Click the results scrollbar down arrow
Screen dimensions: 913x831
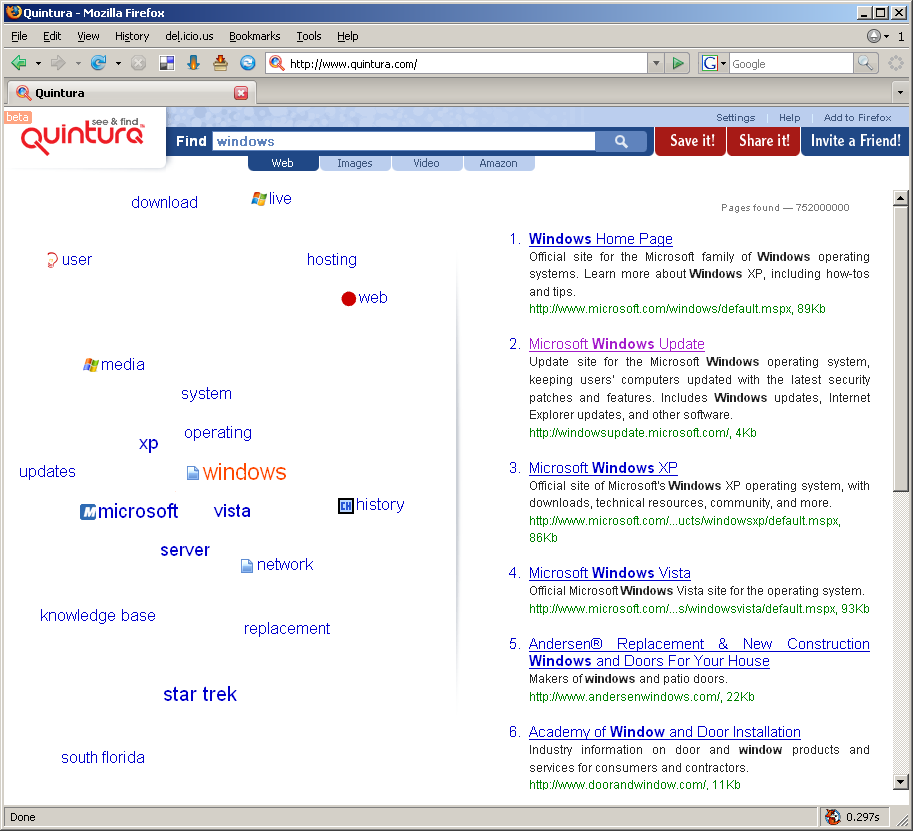(x=900, y=782)
